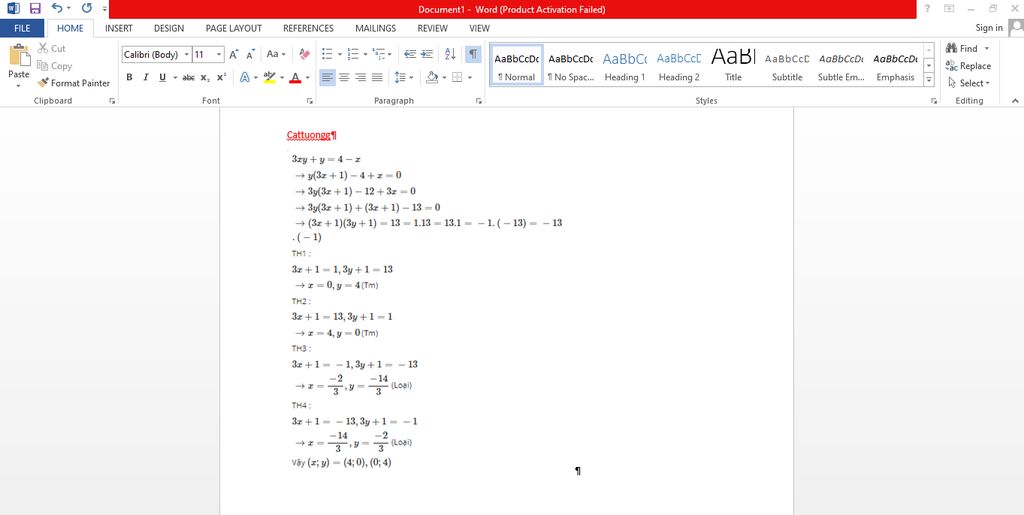Sort text A to Z icon

coord(451,55)
